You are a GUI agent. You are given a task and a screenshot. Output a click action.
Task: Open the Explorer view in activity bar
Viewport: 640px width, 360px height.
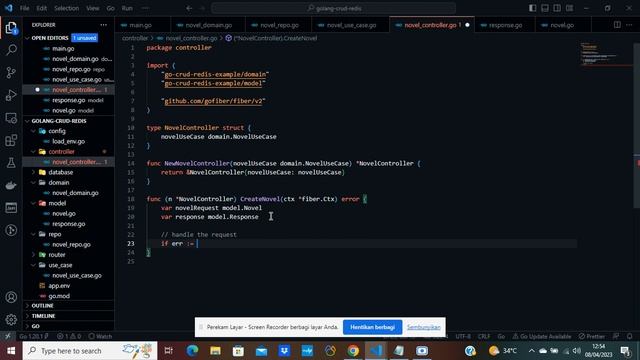(x=11, y=28)
